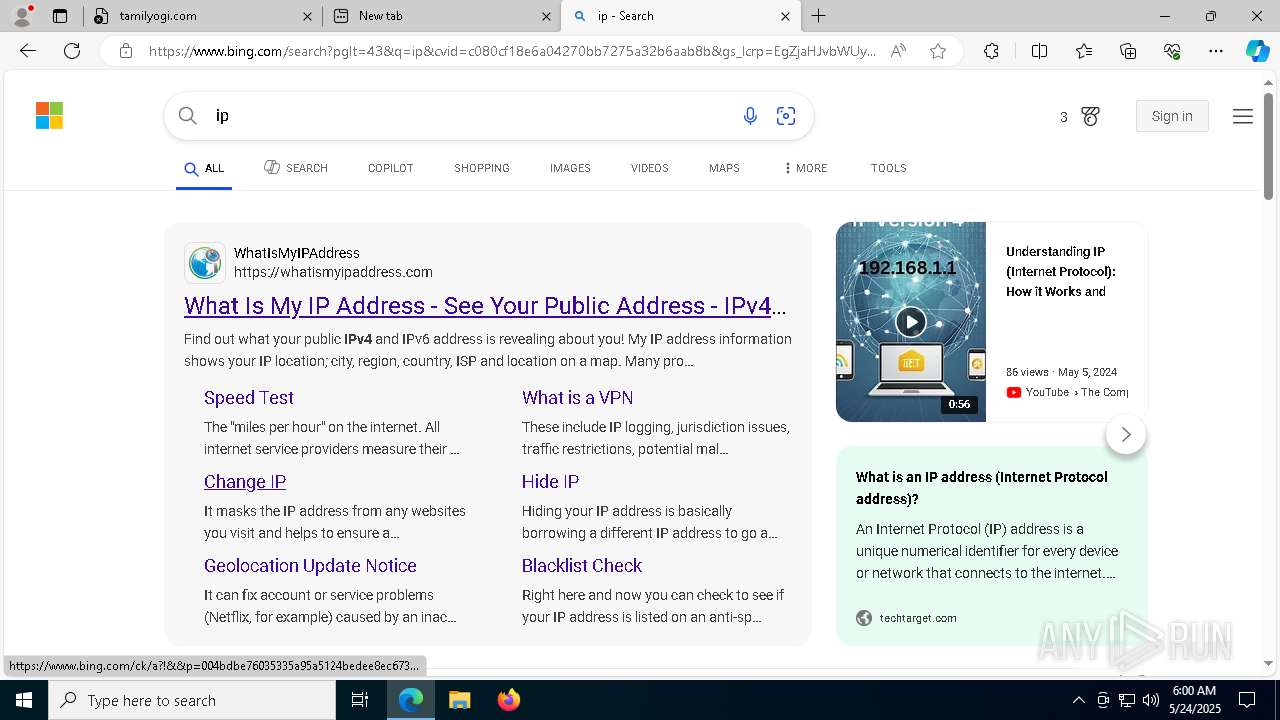This screenshot has height=720, width=1280.
Task: Open the network icon in system tray
Action: [1127, 700]
